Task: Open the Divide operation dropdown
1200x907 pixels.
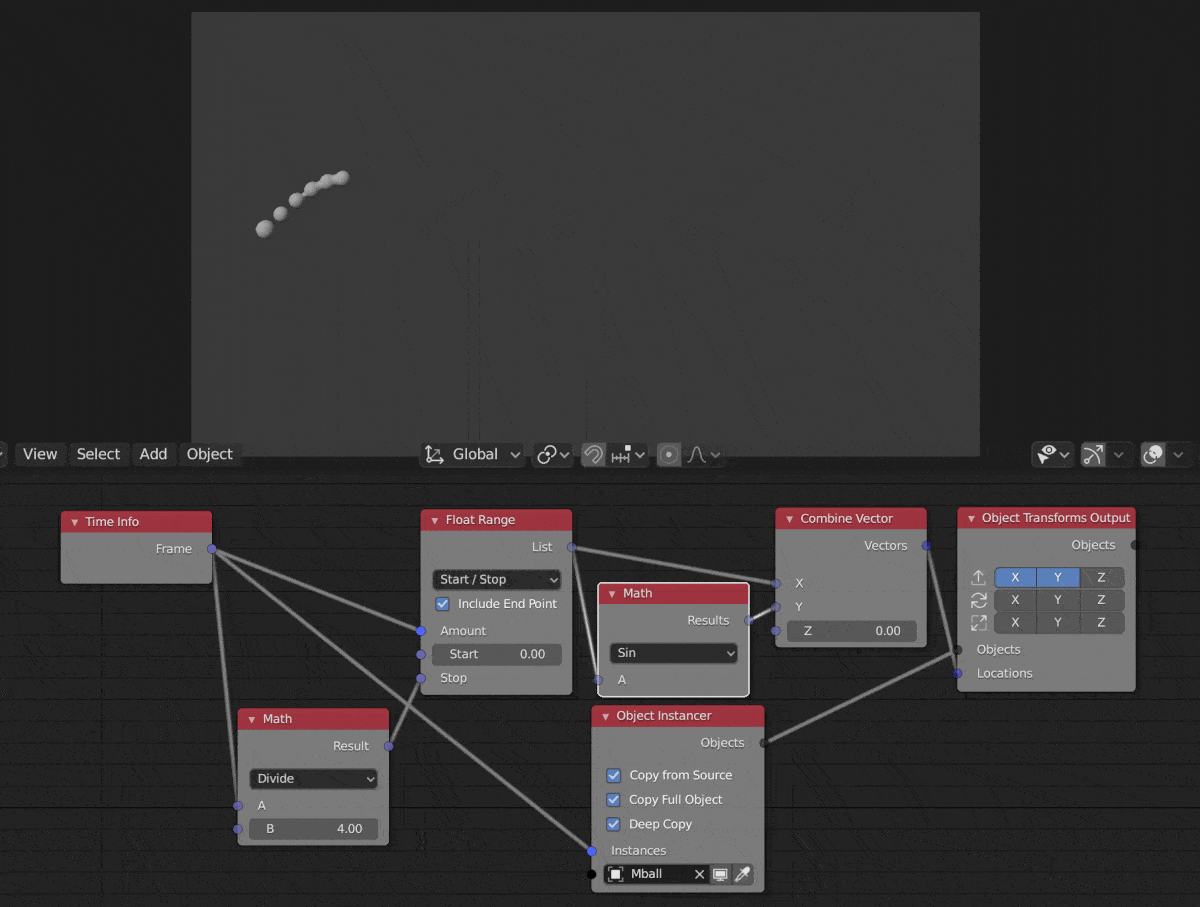Action: pos(314,778)
